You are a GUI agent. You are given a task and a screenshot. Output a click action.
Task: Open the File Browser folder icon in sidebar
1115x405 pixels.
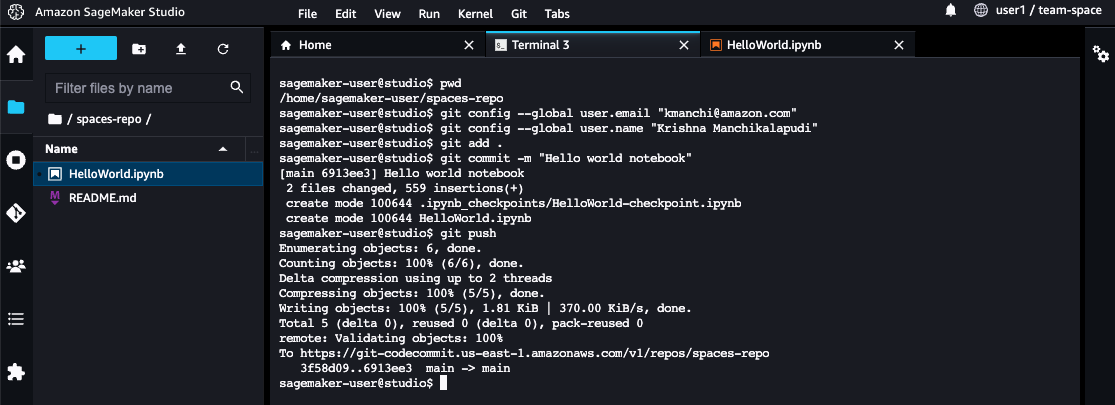[16, 107]
